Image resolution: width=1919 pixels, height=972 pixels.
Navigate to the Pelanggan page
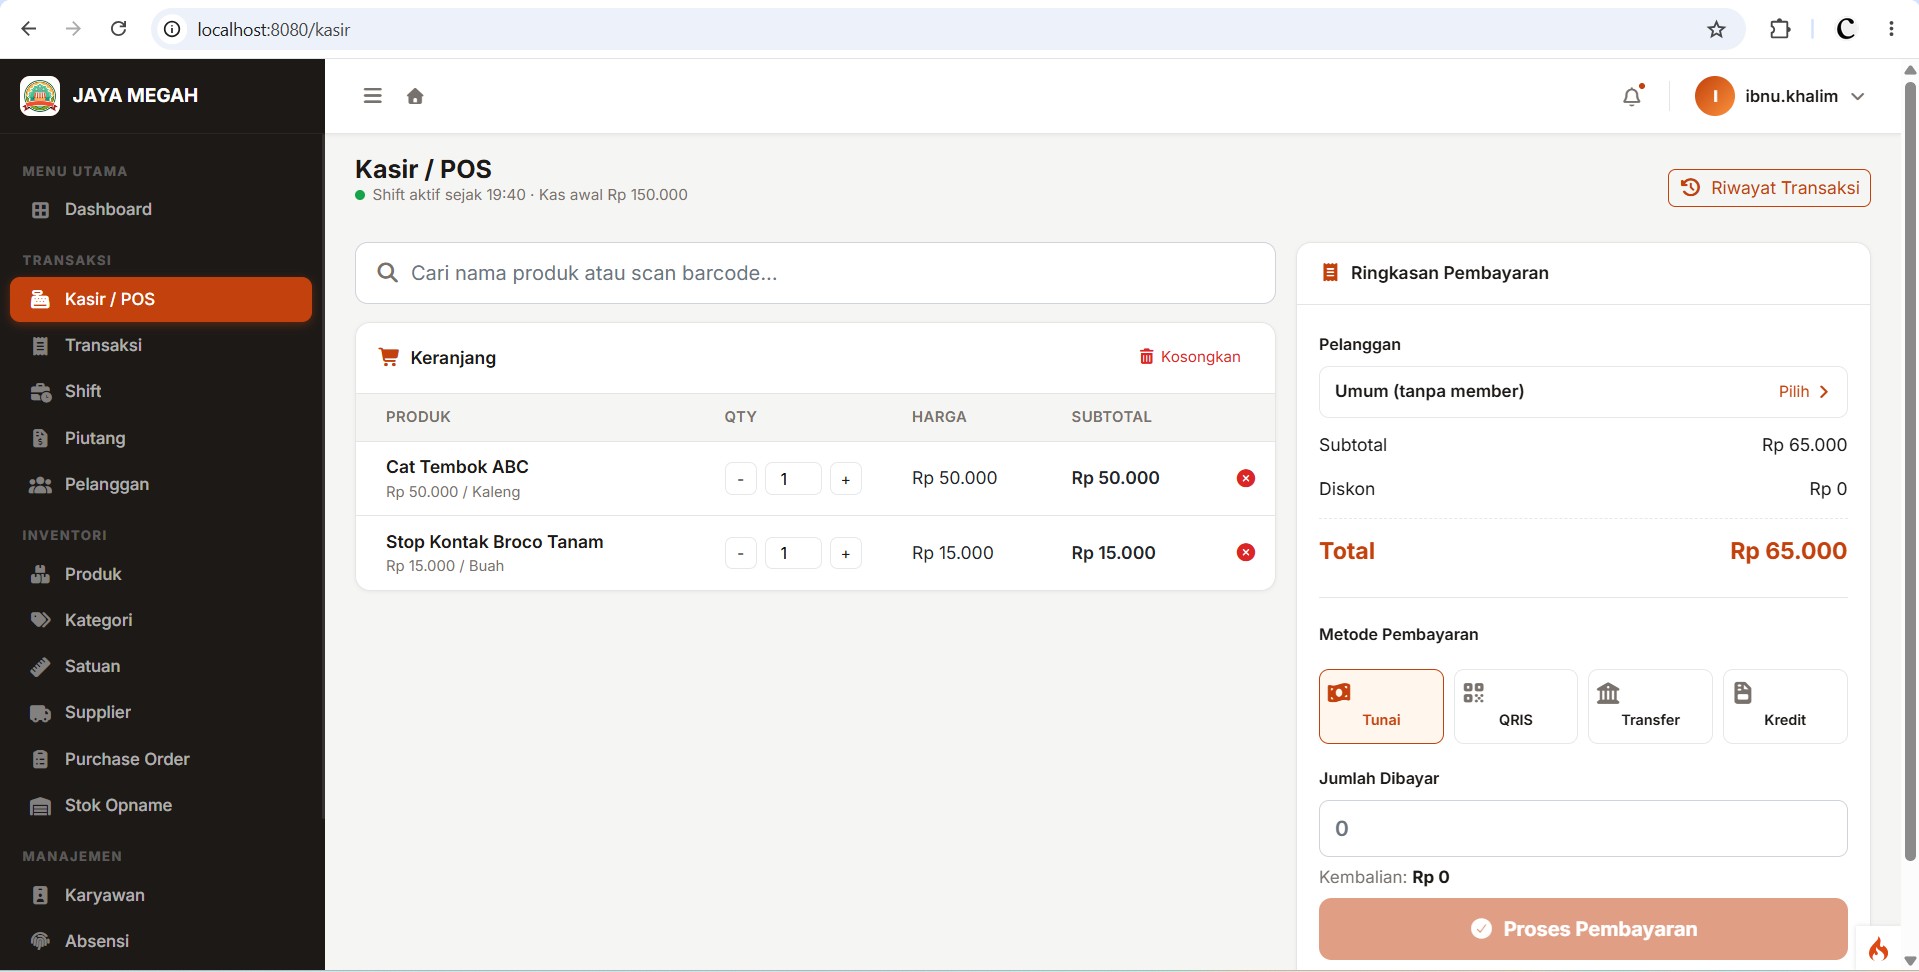click(x=161, y=484)
